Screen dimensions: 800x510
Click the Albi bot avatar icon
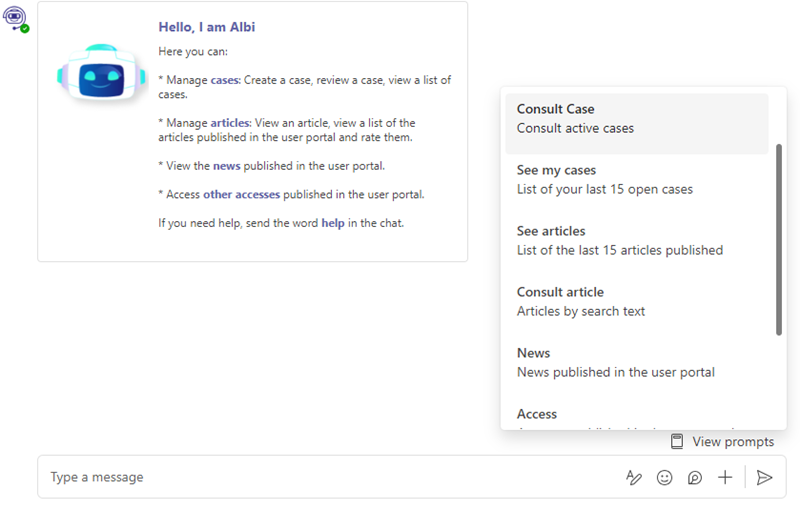[x=15, y=18]
